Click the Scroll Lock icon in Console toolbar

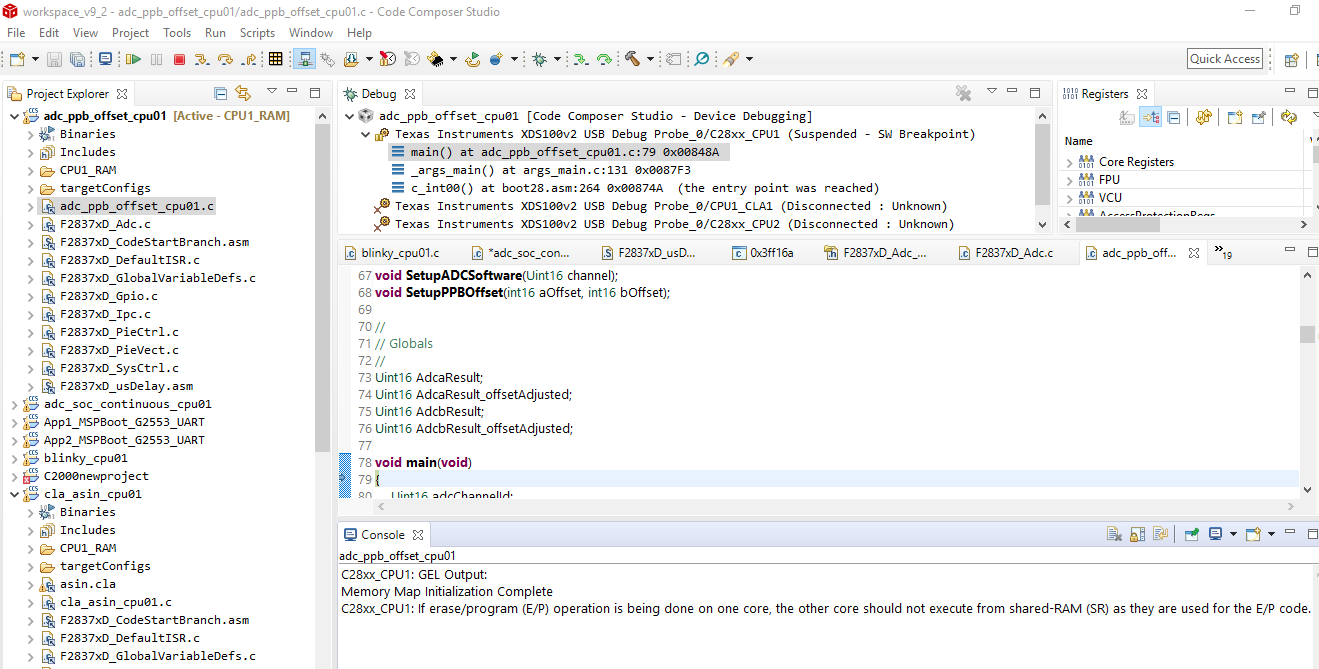click(1137, 534)
